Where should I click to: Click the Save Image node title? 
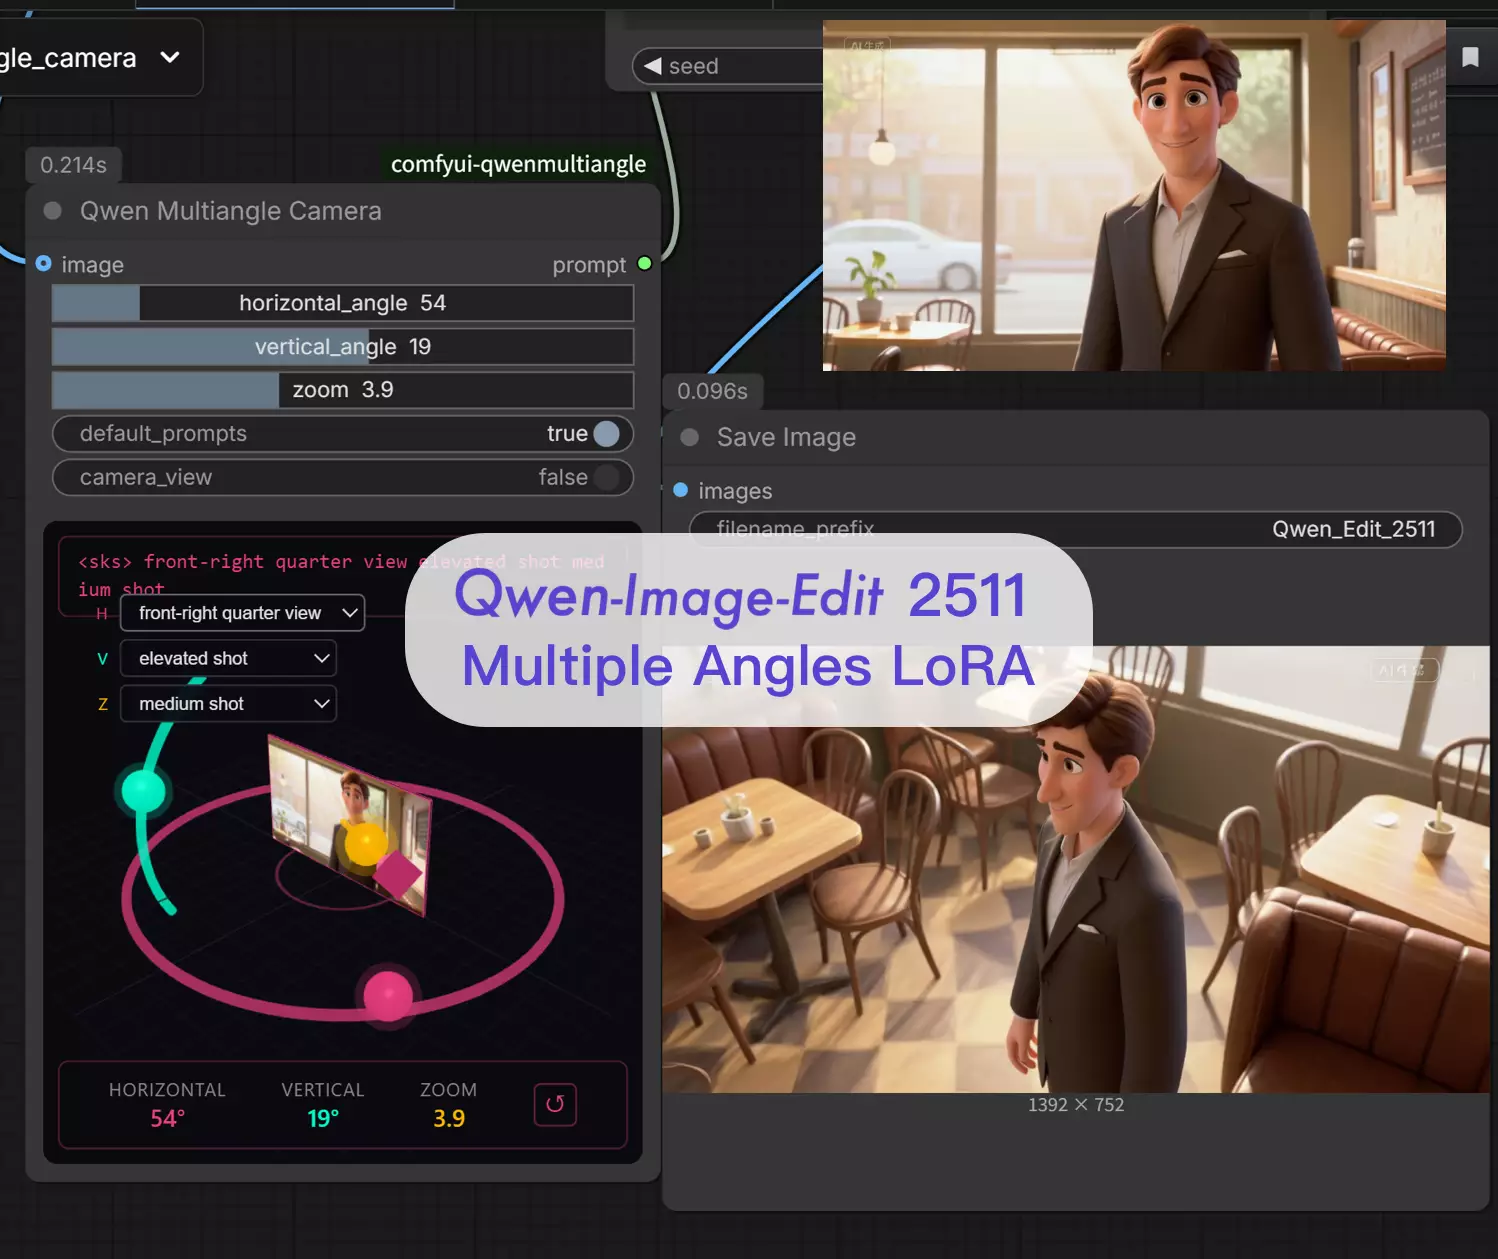point(786,437)
